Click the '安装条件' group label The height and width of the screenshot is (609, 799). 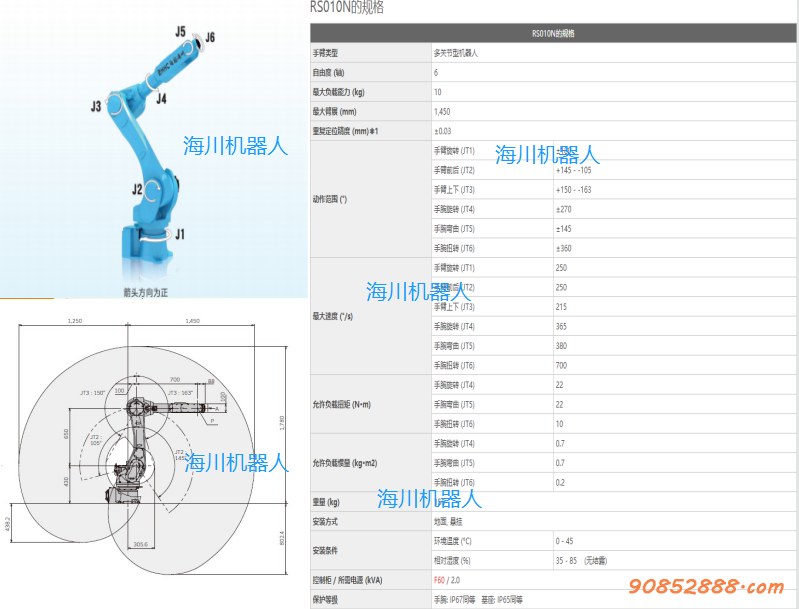pyautogui.click(x=325, y=551)
